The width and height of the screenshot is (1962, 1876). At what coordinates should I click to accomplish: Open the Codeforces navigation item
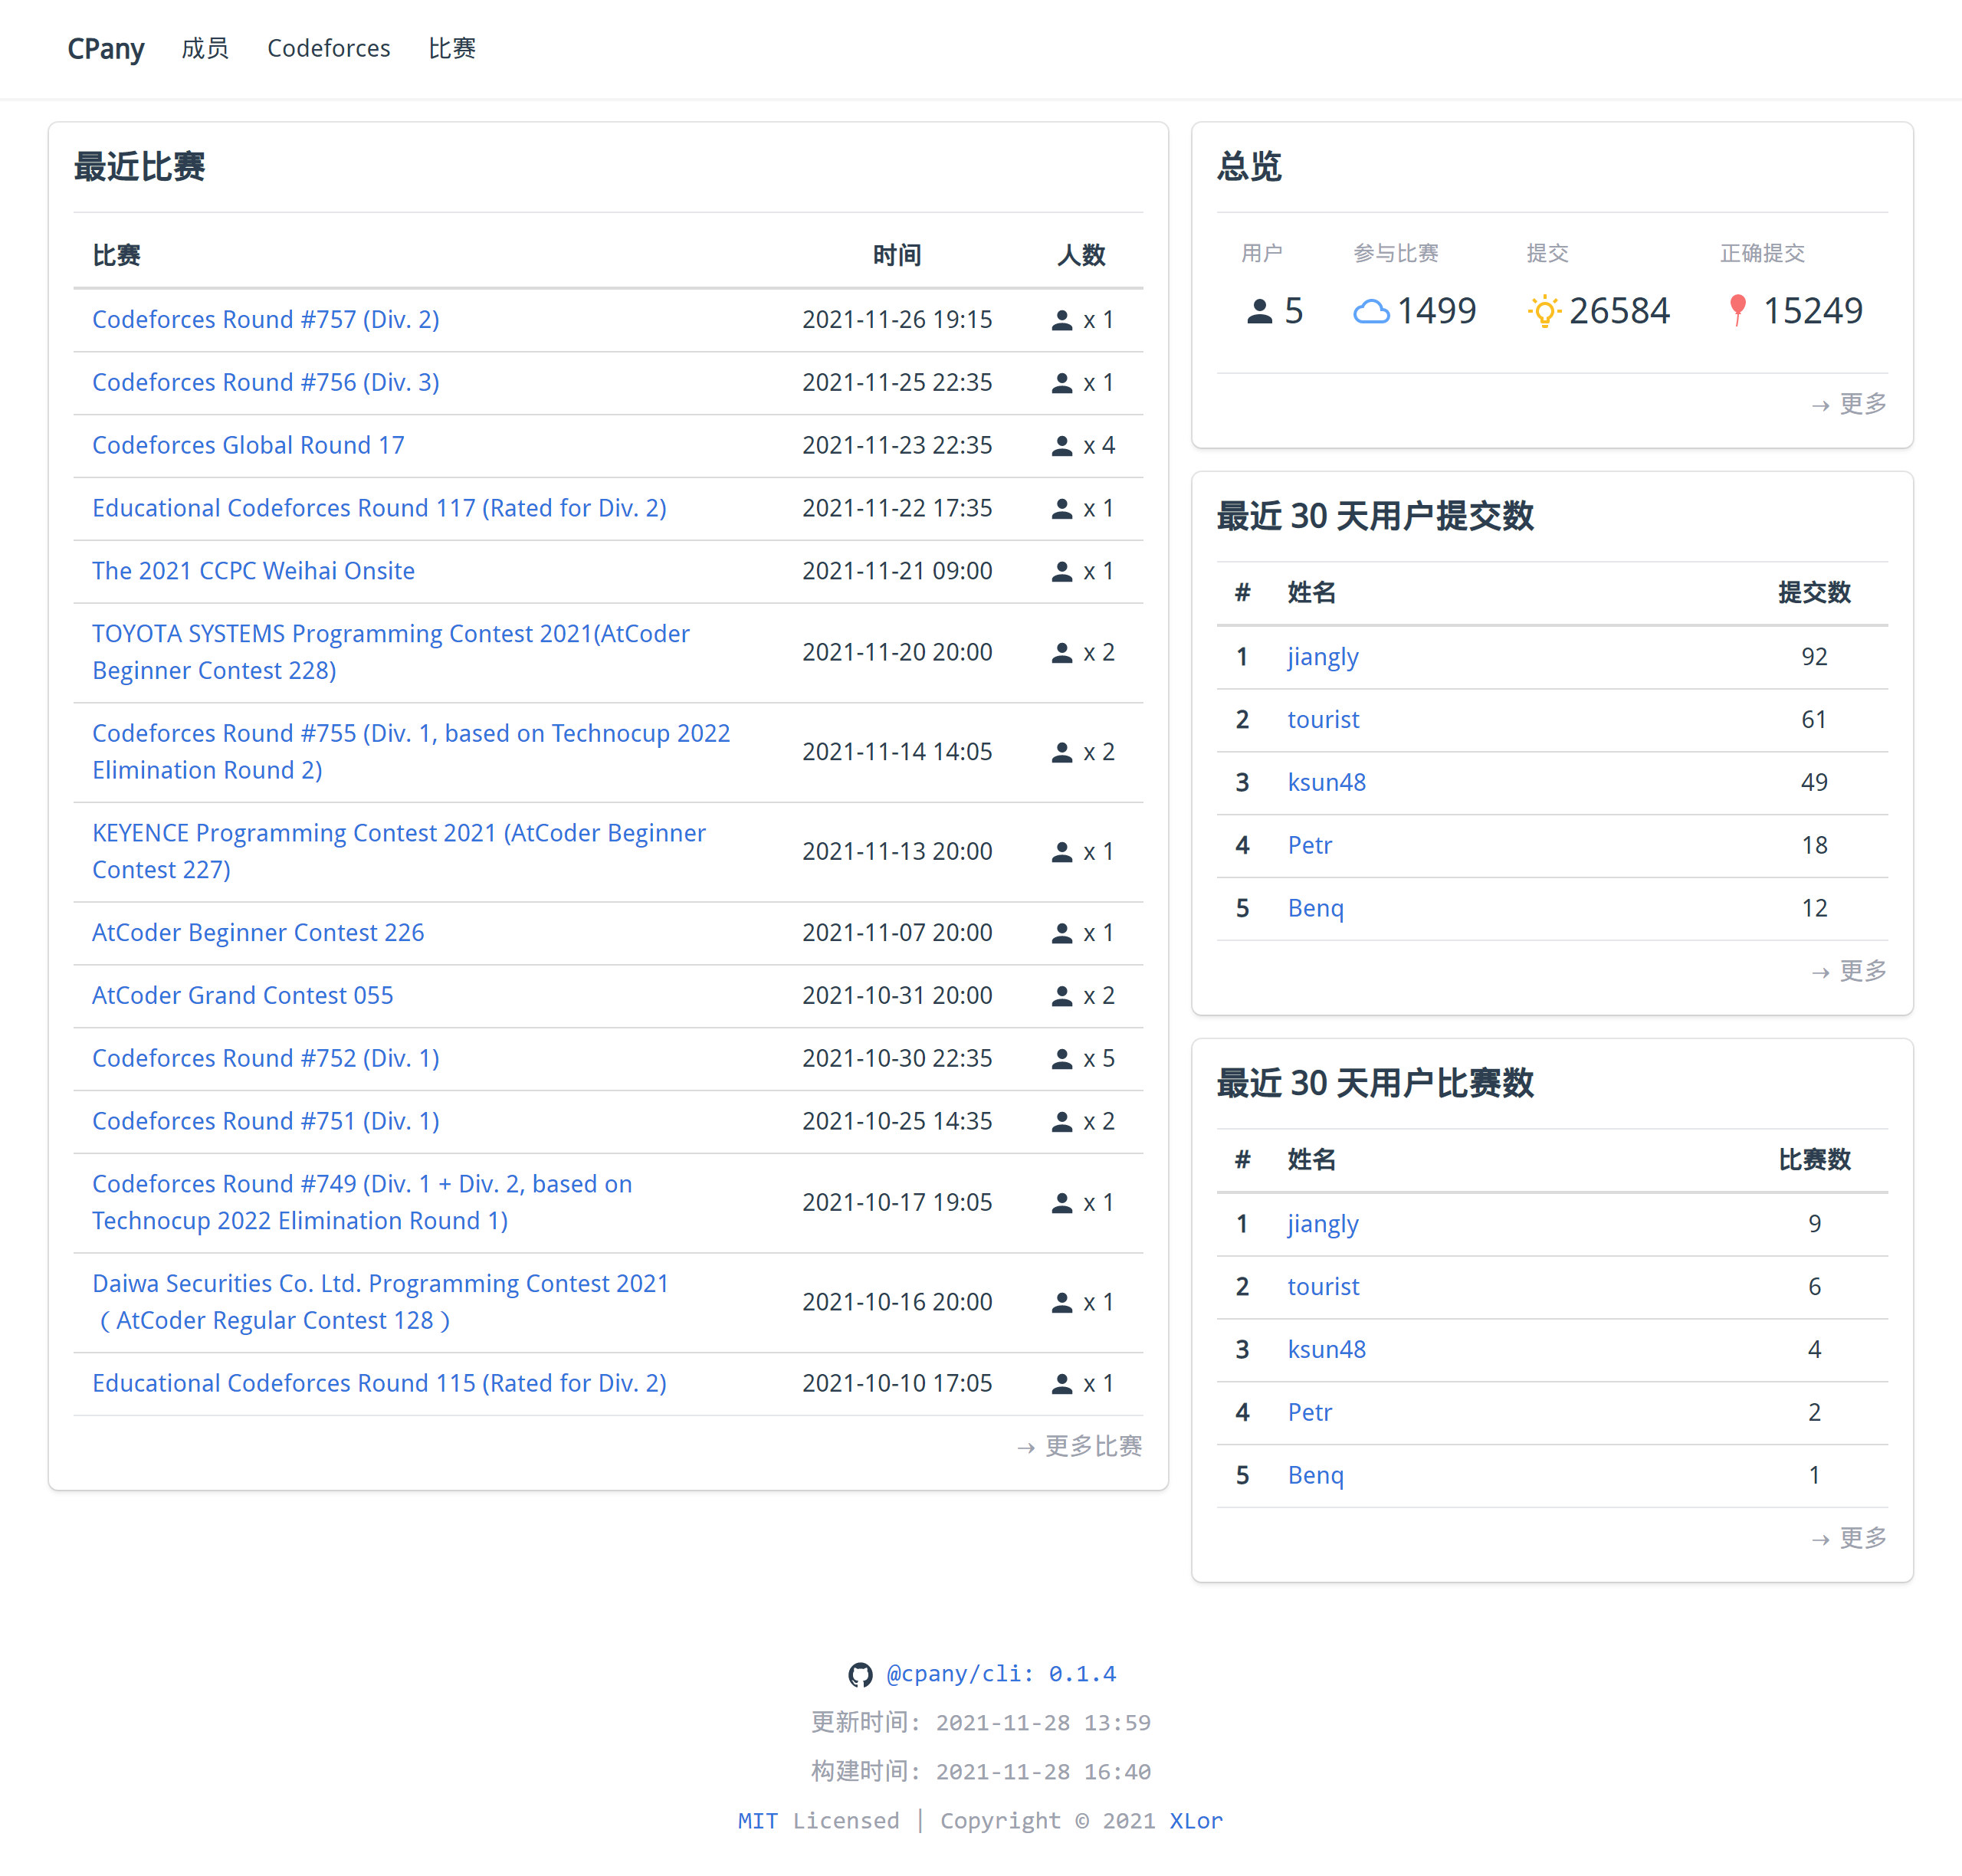pos(328,48)
